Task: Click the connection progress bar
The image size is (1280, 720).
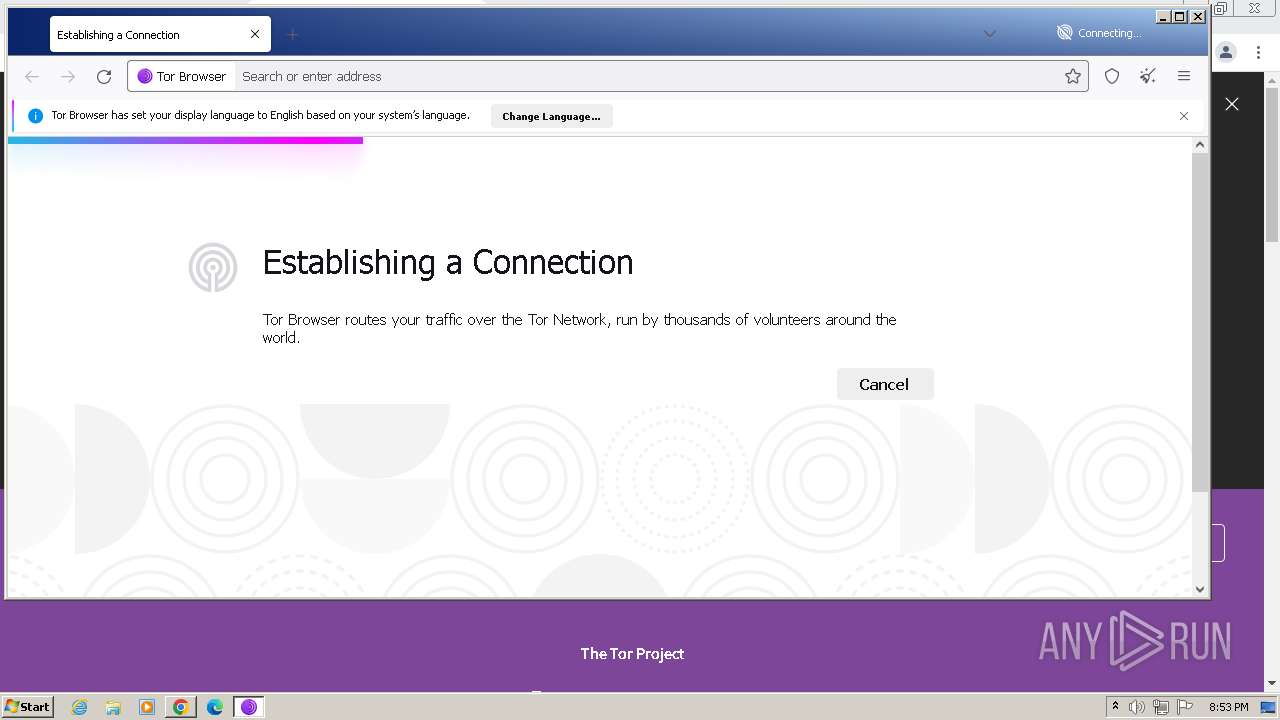Action: click(185, 141)
